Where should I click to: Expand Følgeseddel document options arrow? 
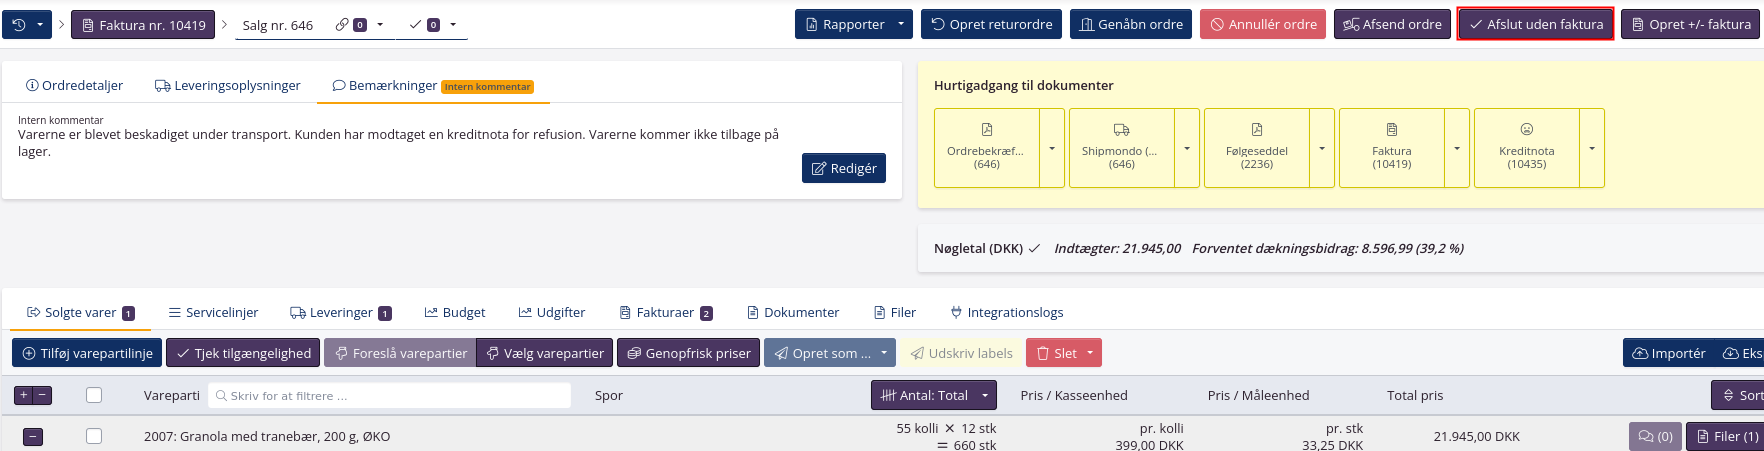[x=1322, y=148]
